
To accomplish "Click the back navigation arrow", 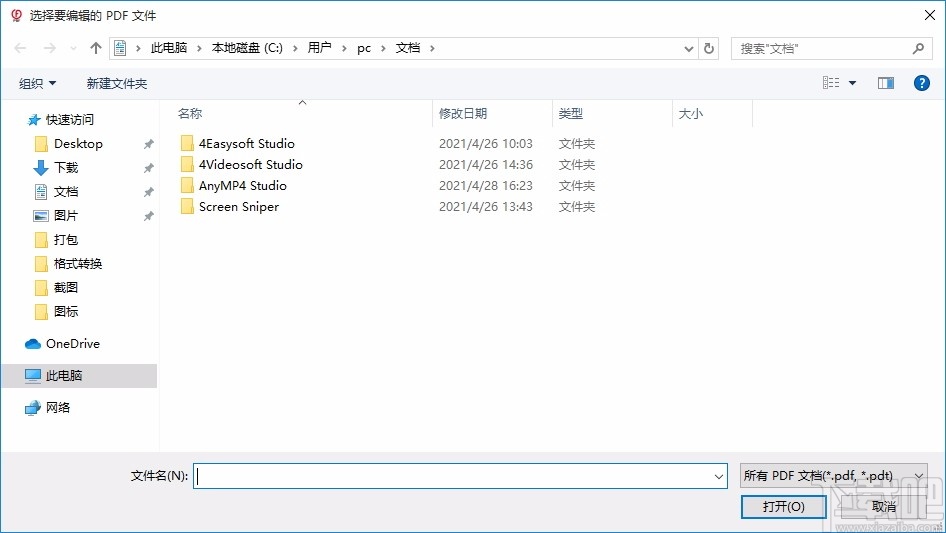I will pyautogui.click(x=20, y=48).
